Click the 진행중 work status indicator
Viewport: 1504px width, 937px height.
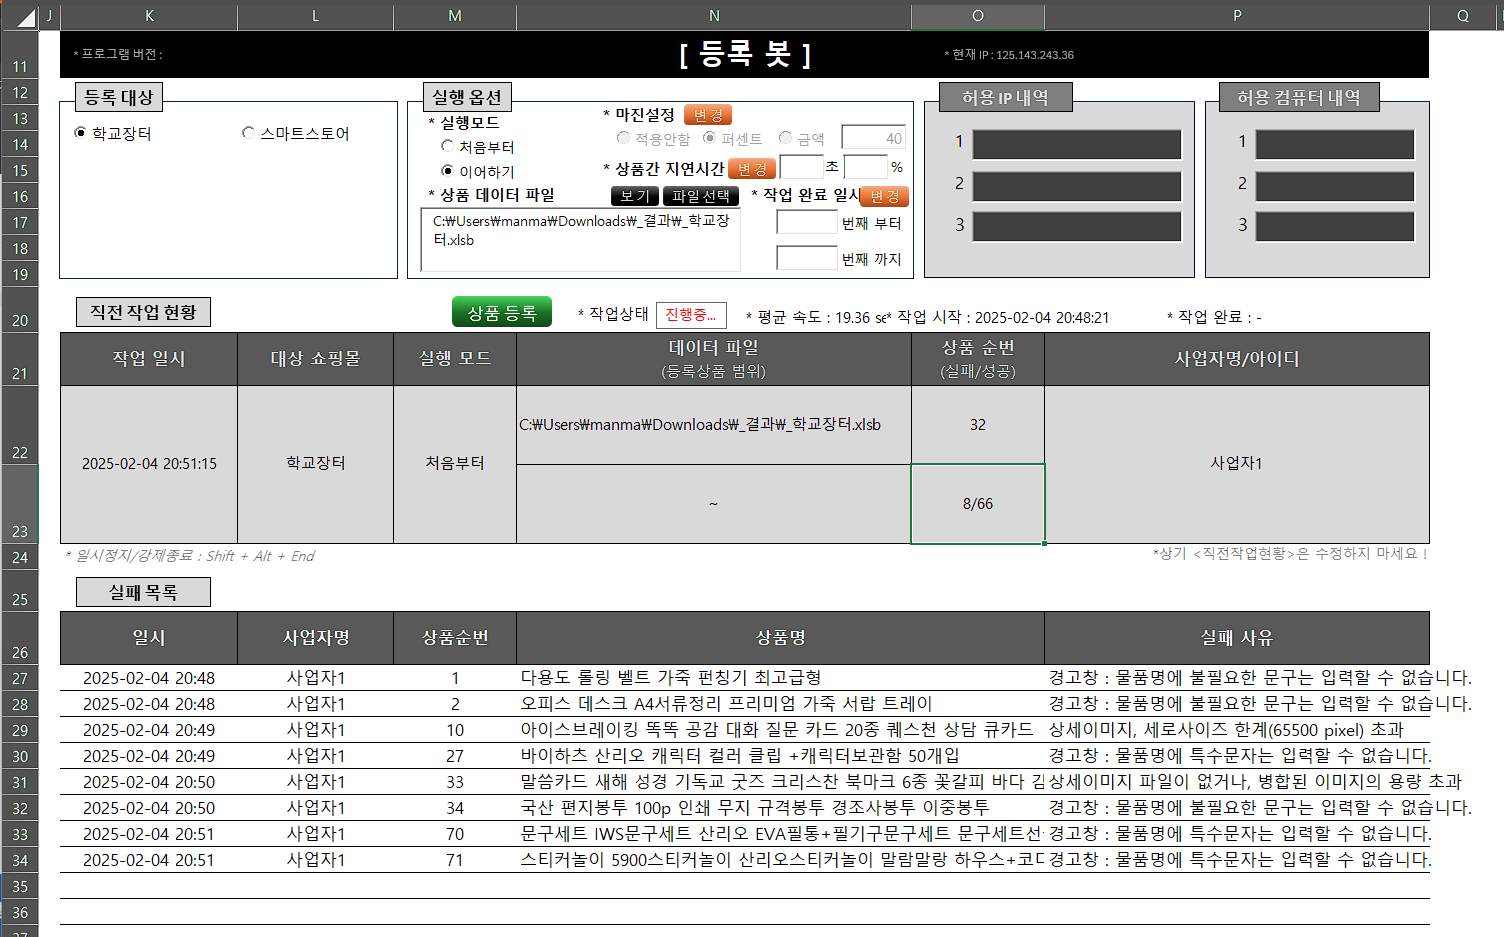tap(693, 315)
